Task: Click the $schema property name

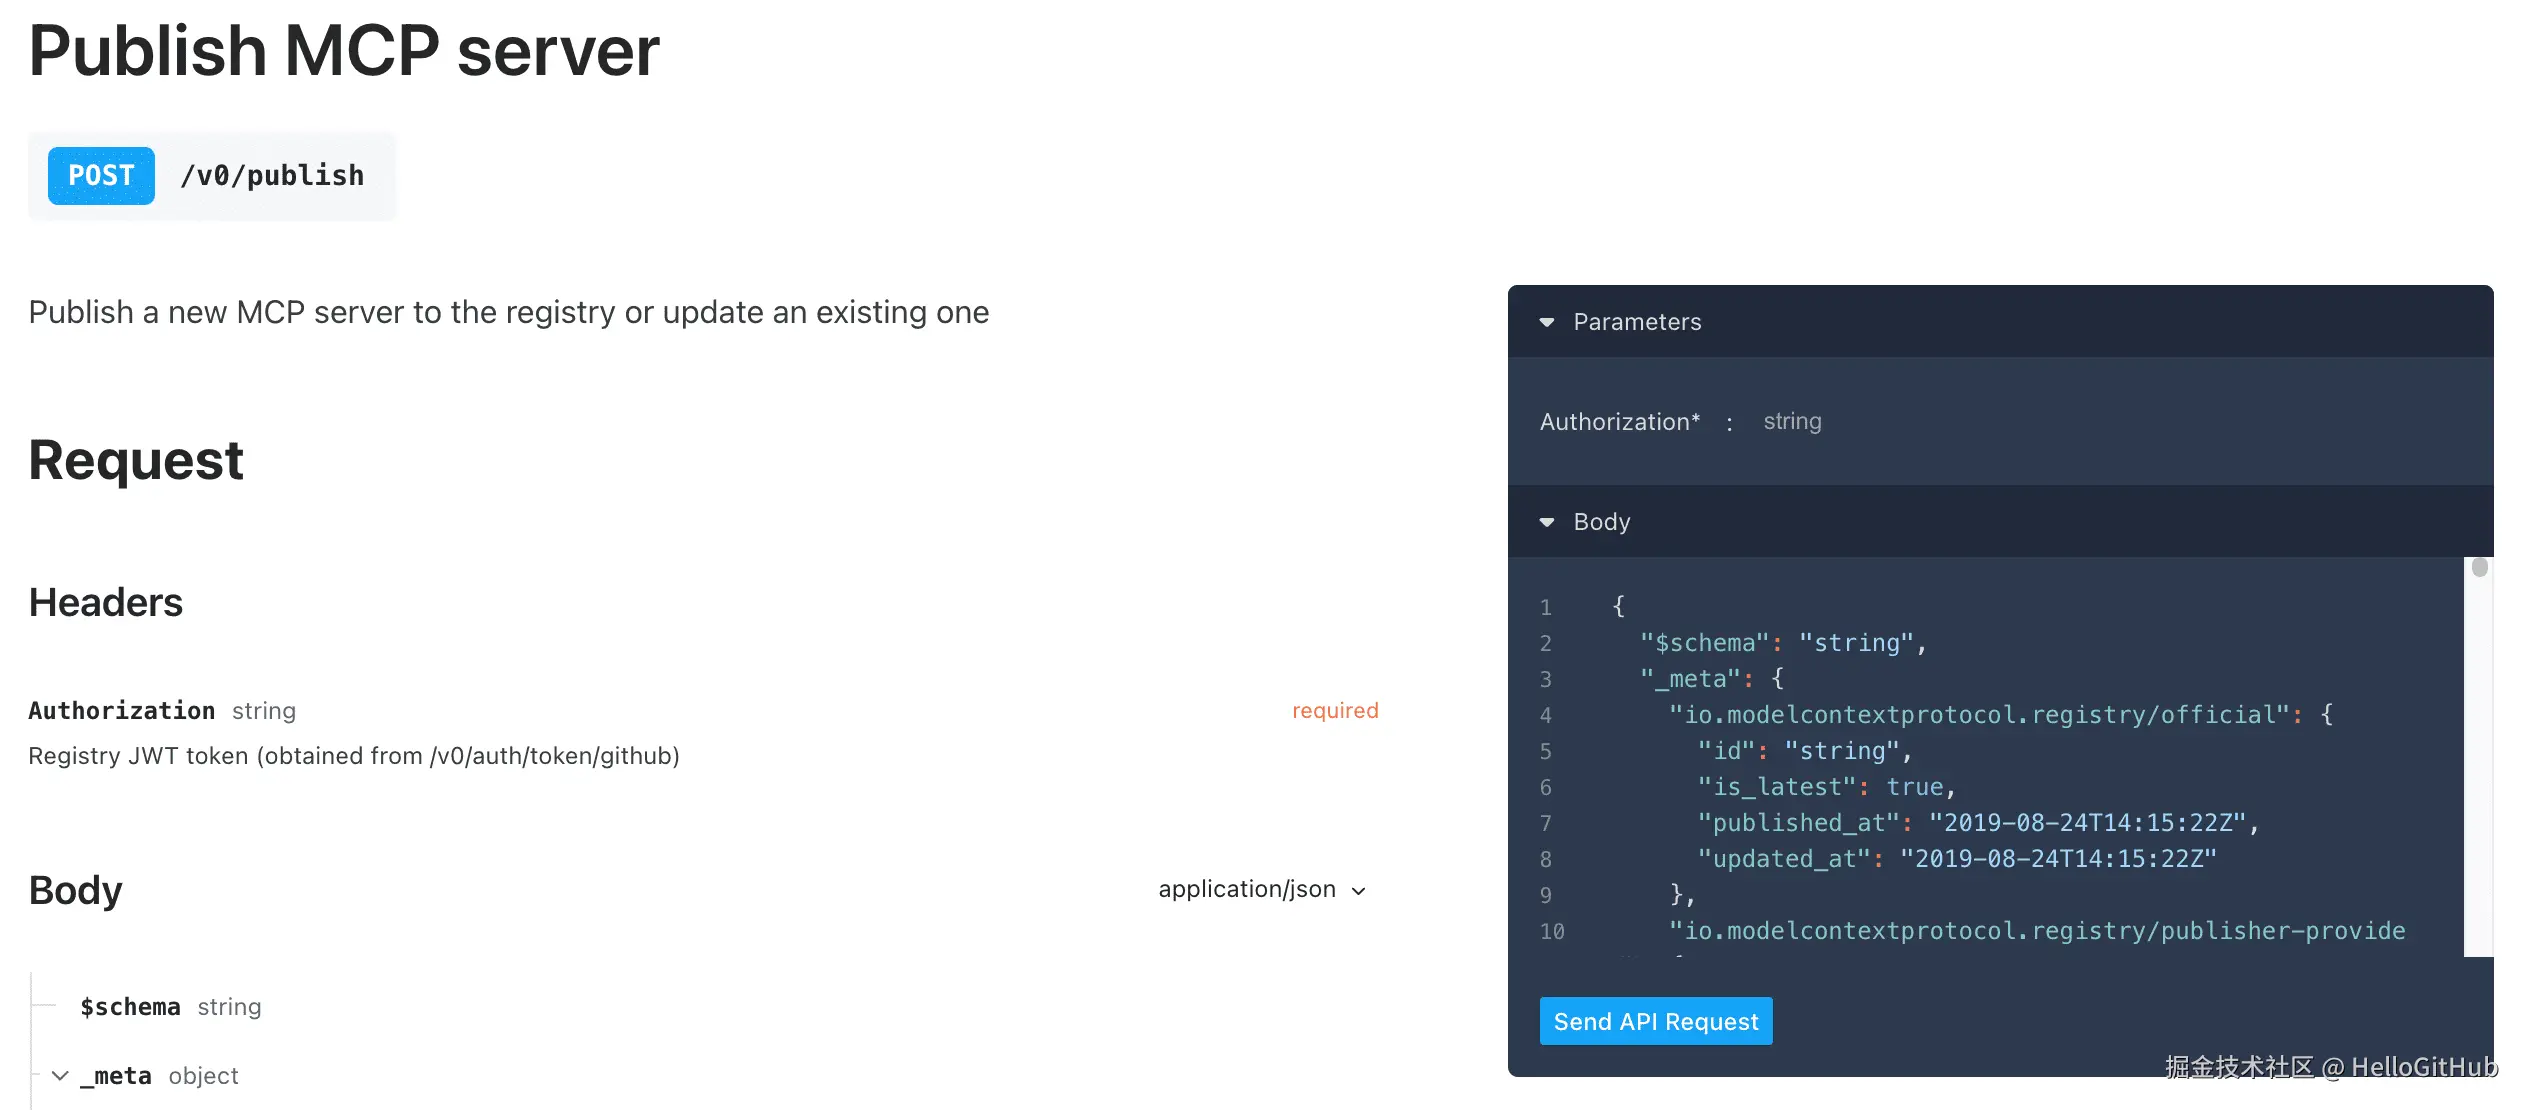Action: tap(130, 1007)
